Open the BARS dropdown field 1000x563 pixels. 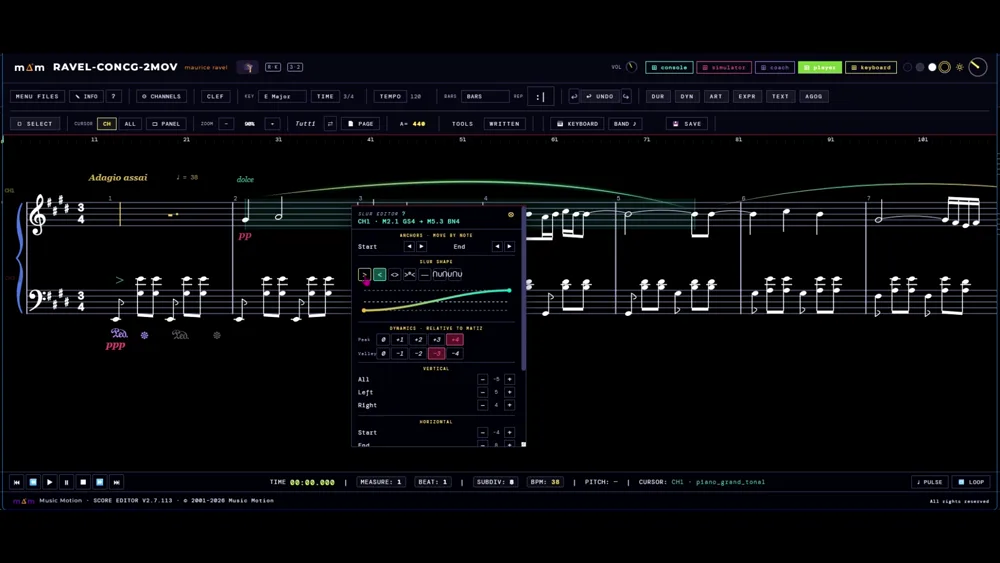485,96
